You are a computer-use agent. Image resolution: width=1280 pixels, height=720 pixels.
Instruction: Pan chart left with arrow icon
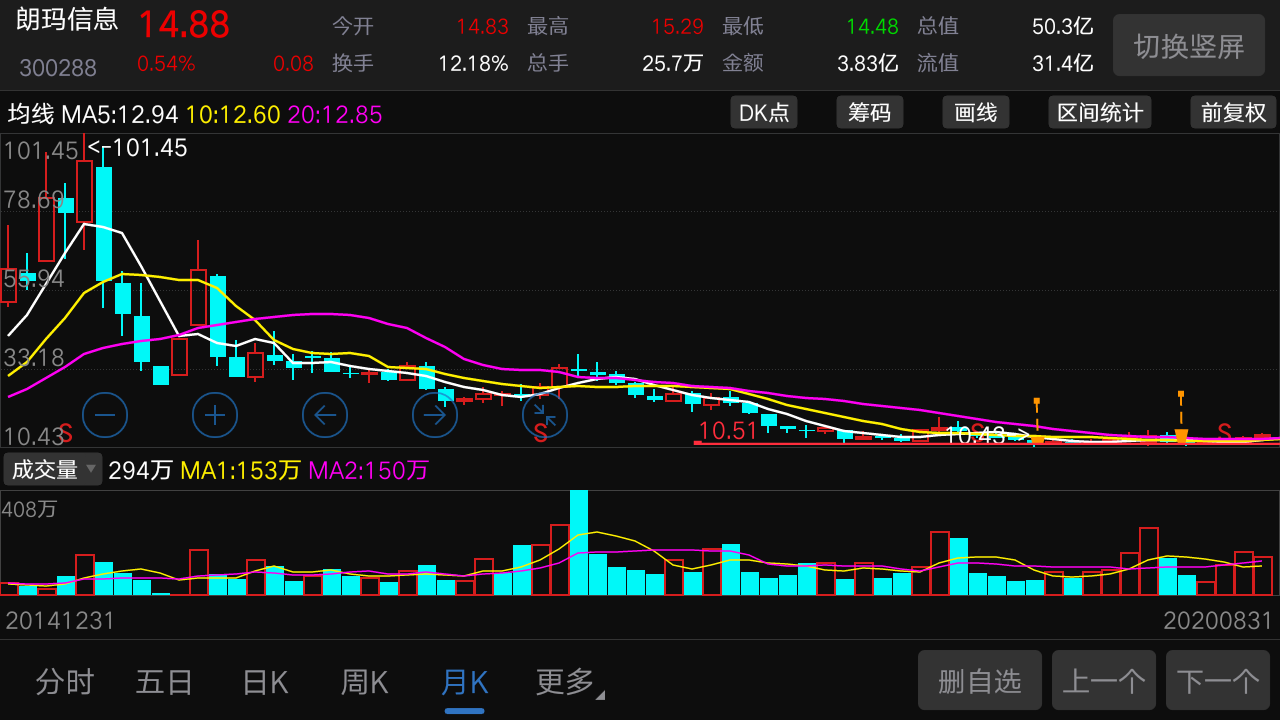325,414
